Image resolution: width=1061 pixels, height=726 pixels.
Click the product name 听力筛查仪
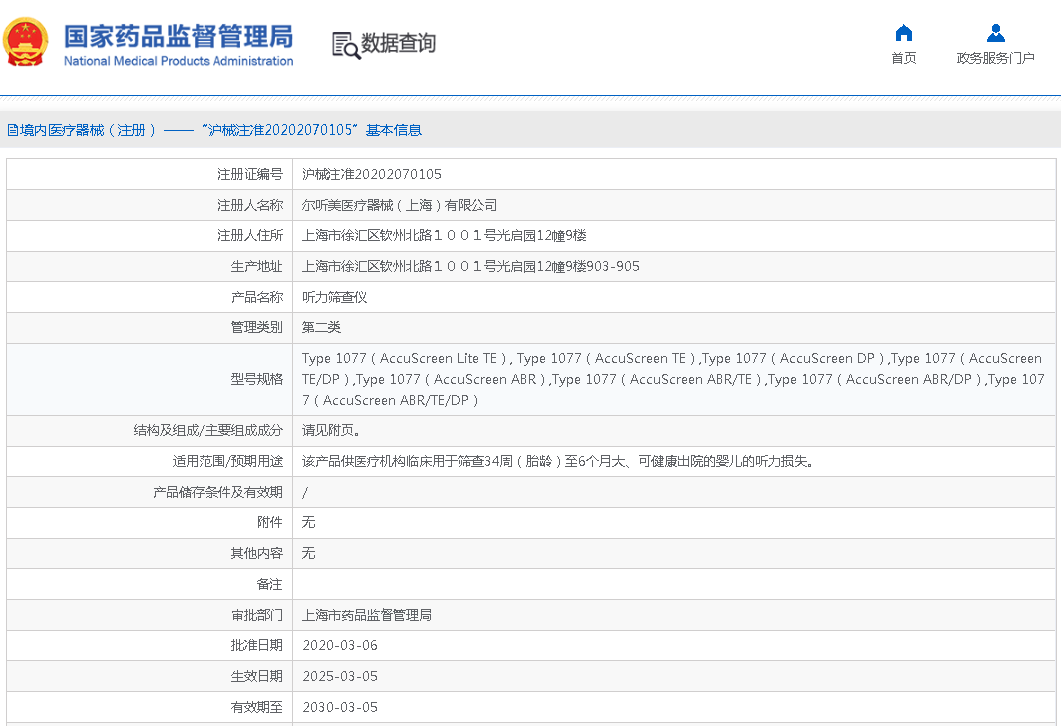[x=335, y=297]
